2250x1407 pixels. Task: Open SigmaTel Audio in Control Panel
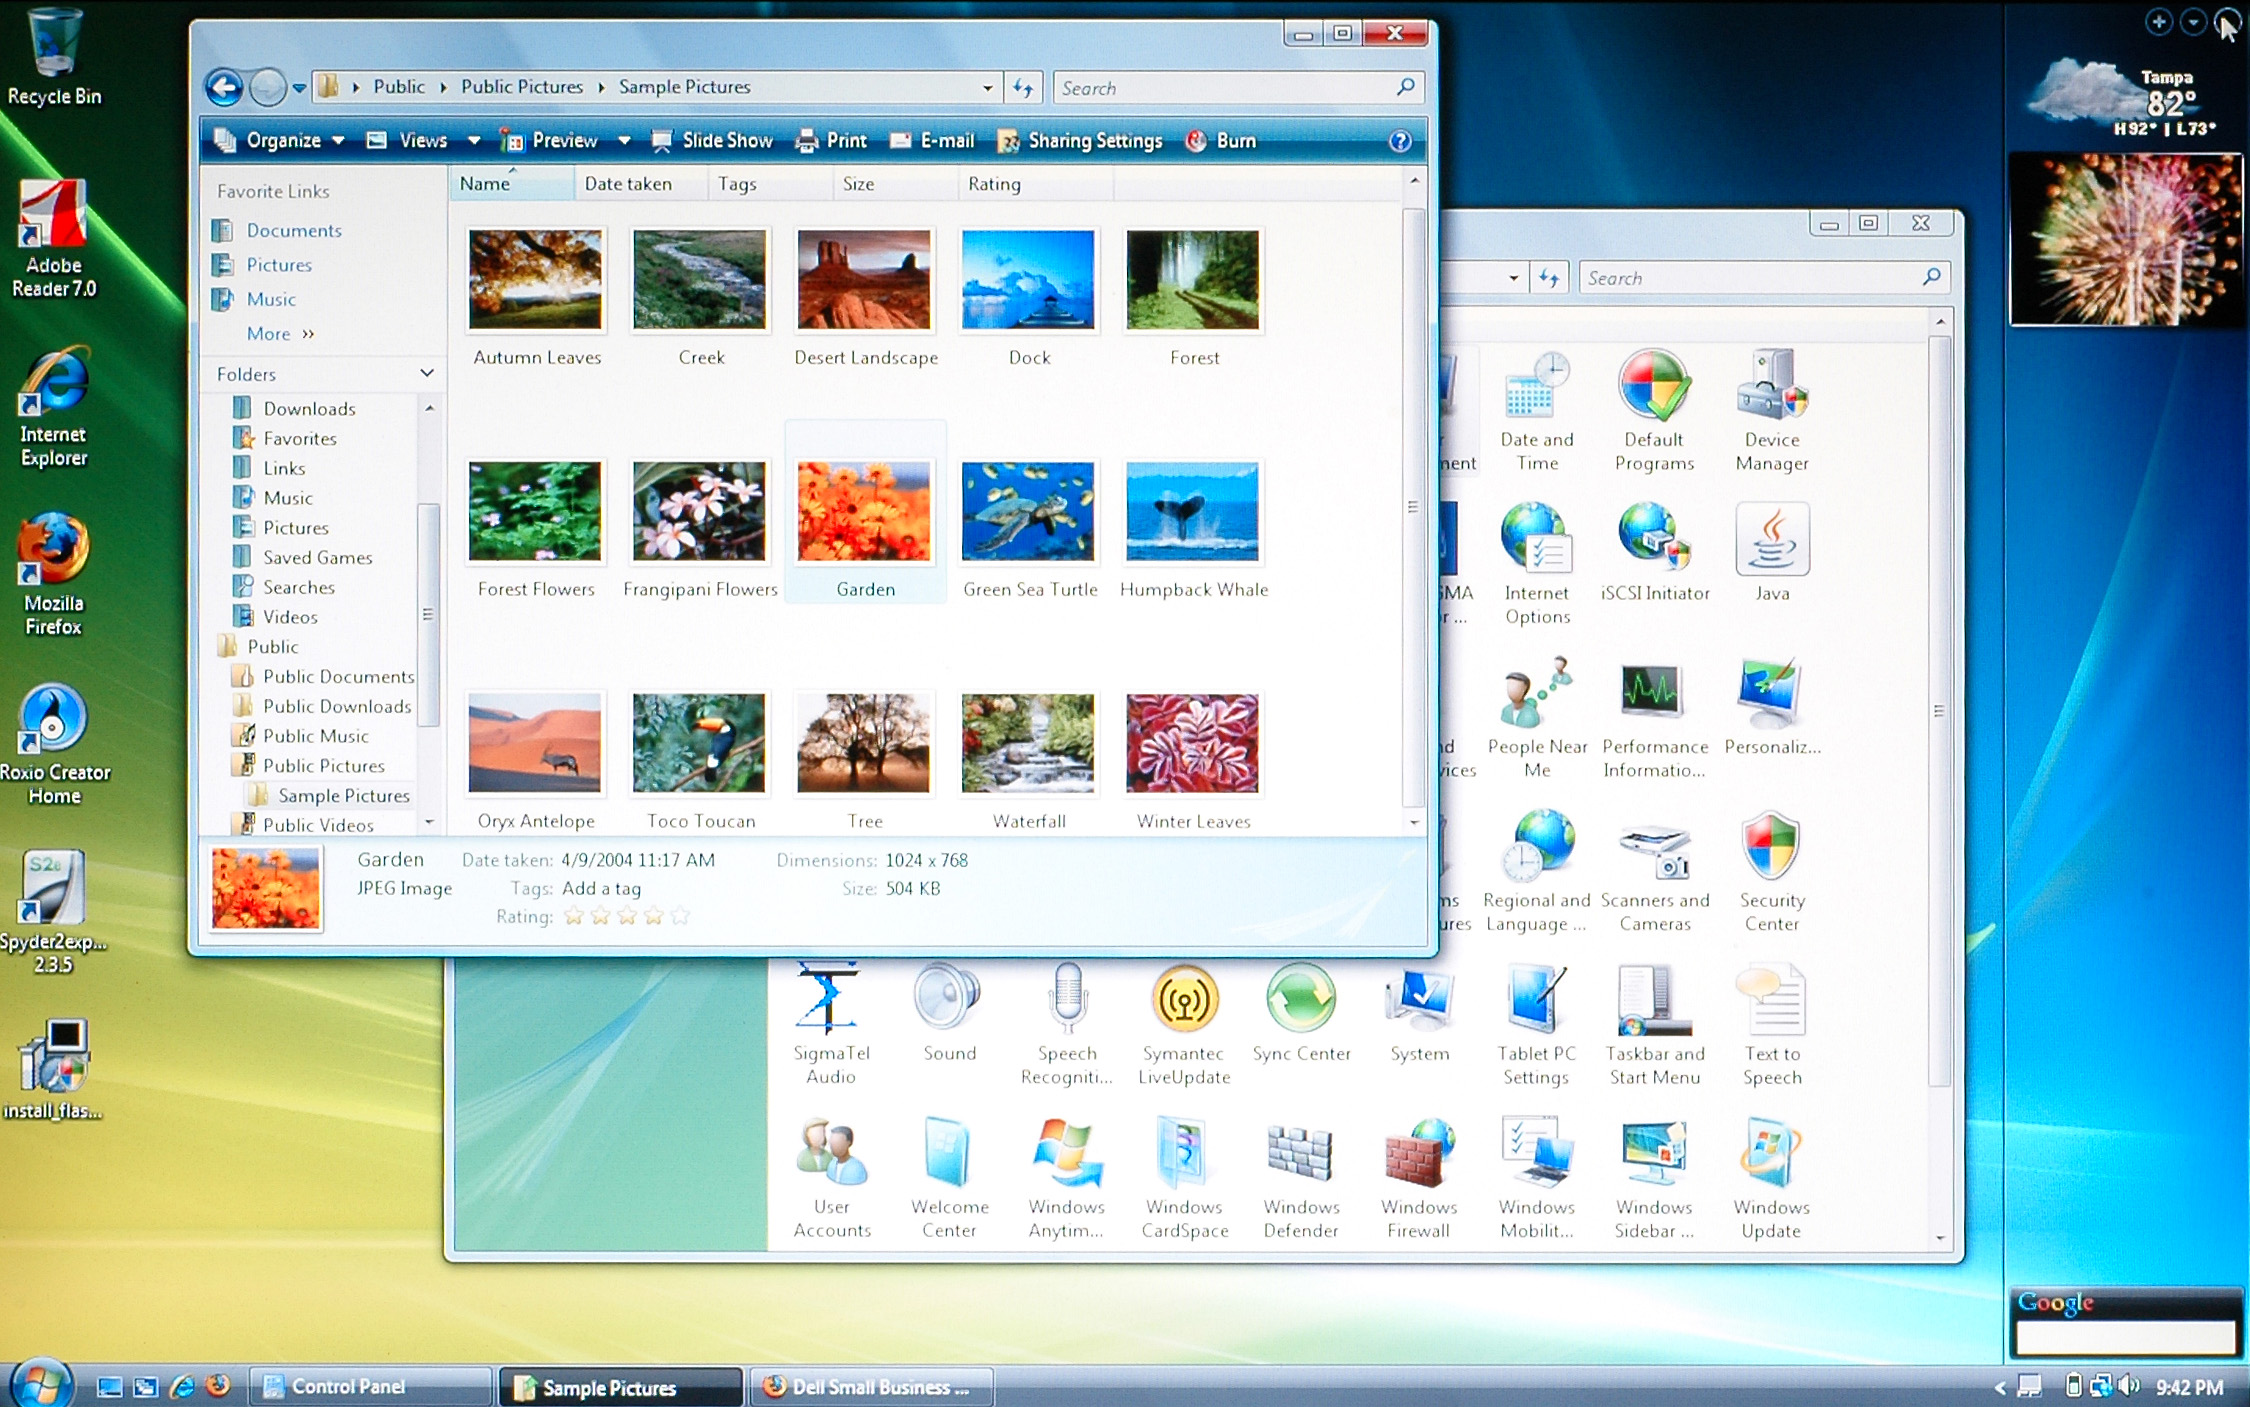pos(830,1025)
